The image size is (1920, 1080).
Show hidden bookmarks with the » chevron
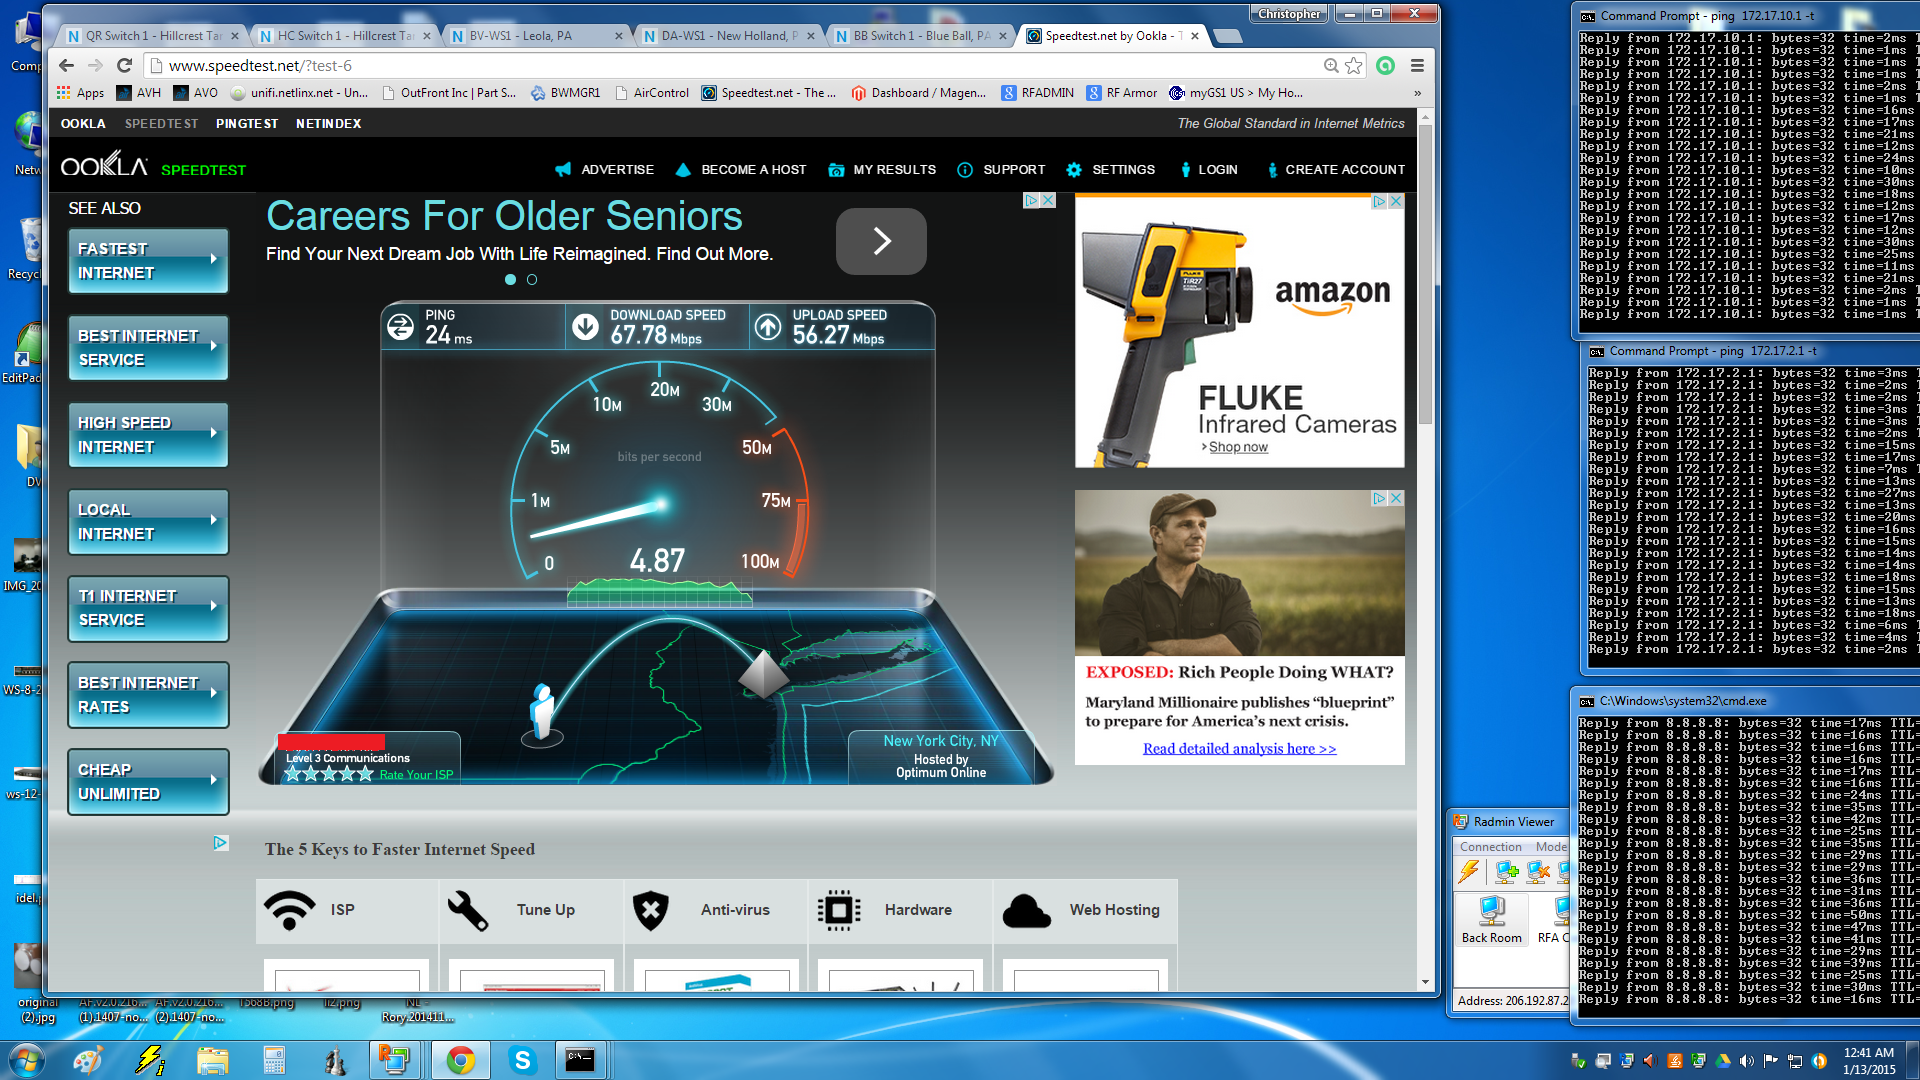click(x=1417, y=93)
